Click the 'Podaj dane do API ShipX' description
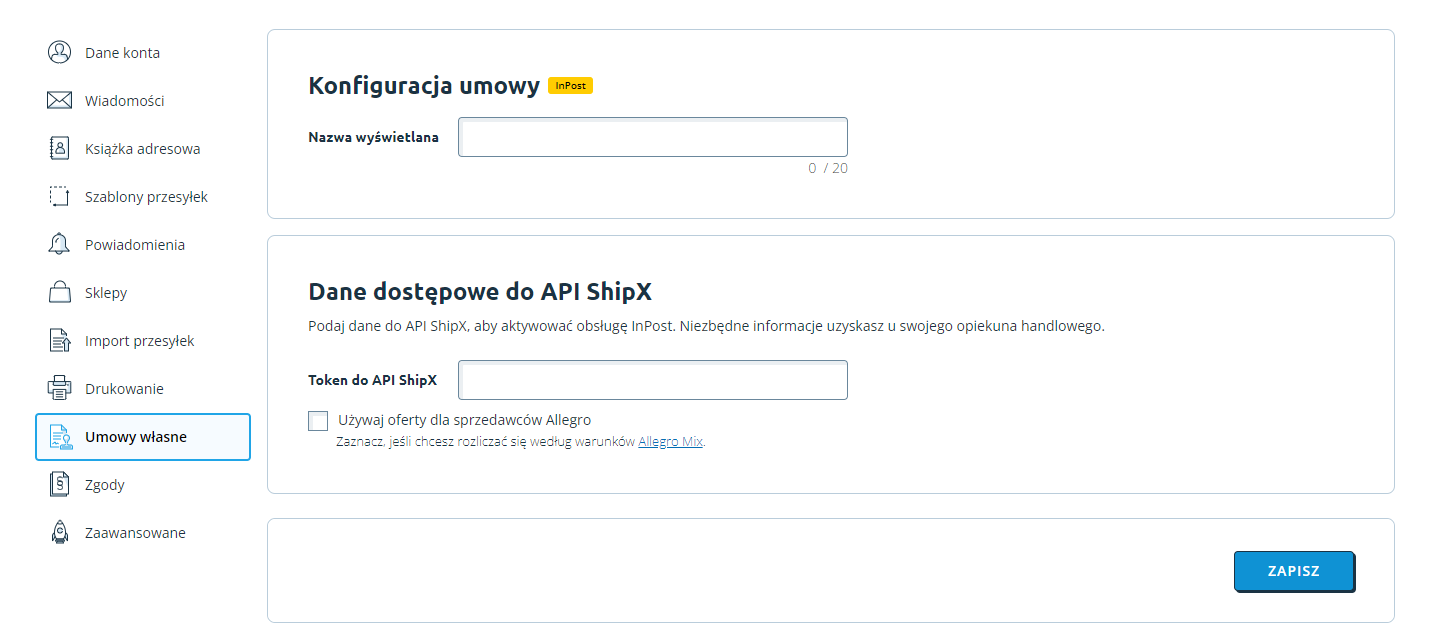 (706, 327)
